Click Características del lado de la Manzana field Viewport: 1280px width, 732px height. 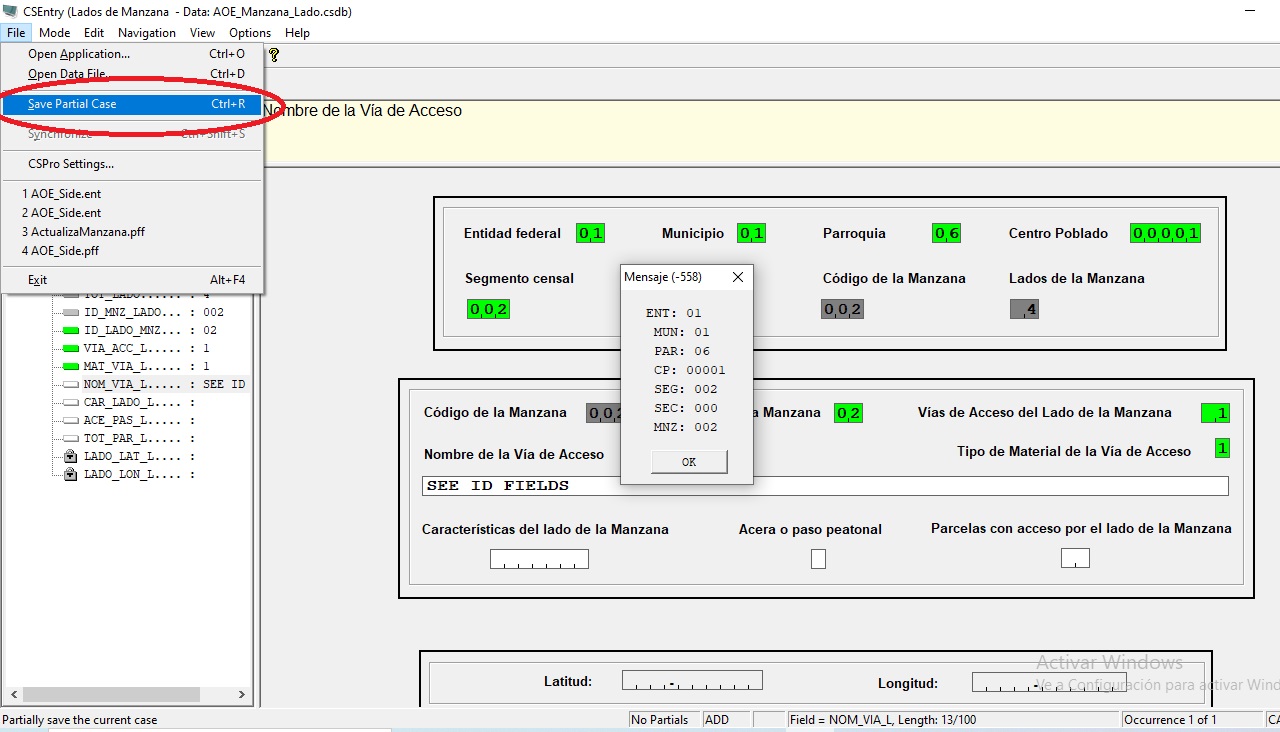coord(539,559)
